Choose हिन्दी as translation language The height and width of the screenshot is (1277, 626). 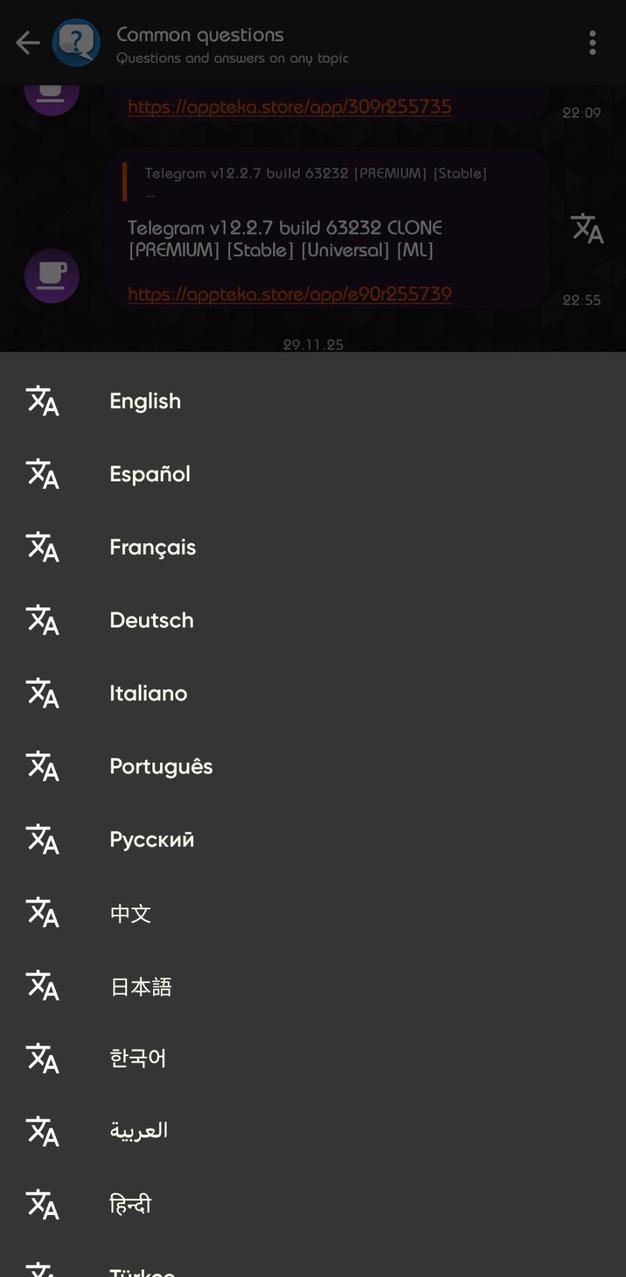tap(130, 1204)
